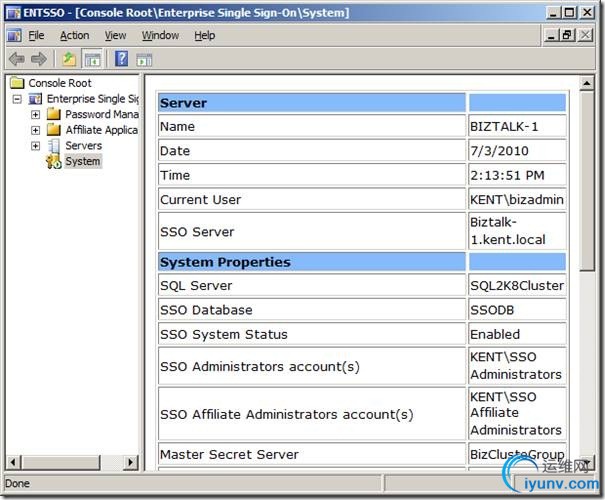Click the MMC icon beside the File menu
The image size is (605, 500).
[x=14, y=35]
